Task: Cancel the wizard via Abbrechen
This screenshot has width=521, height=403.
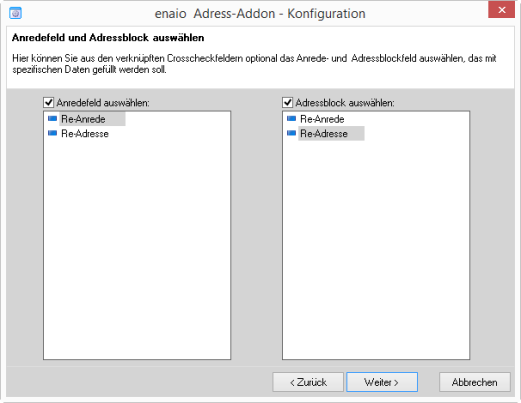Action: [475, 382]
